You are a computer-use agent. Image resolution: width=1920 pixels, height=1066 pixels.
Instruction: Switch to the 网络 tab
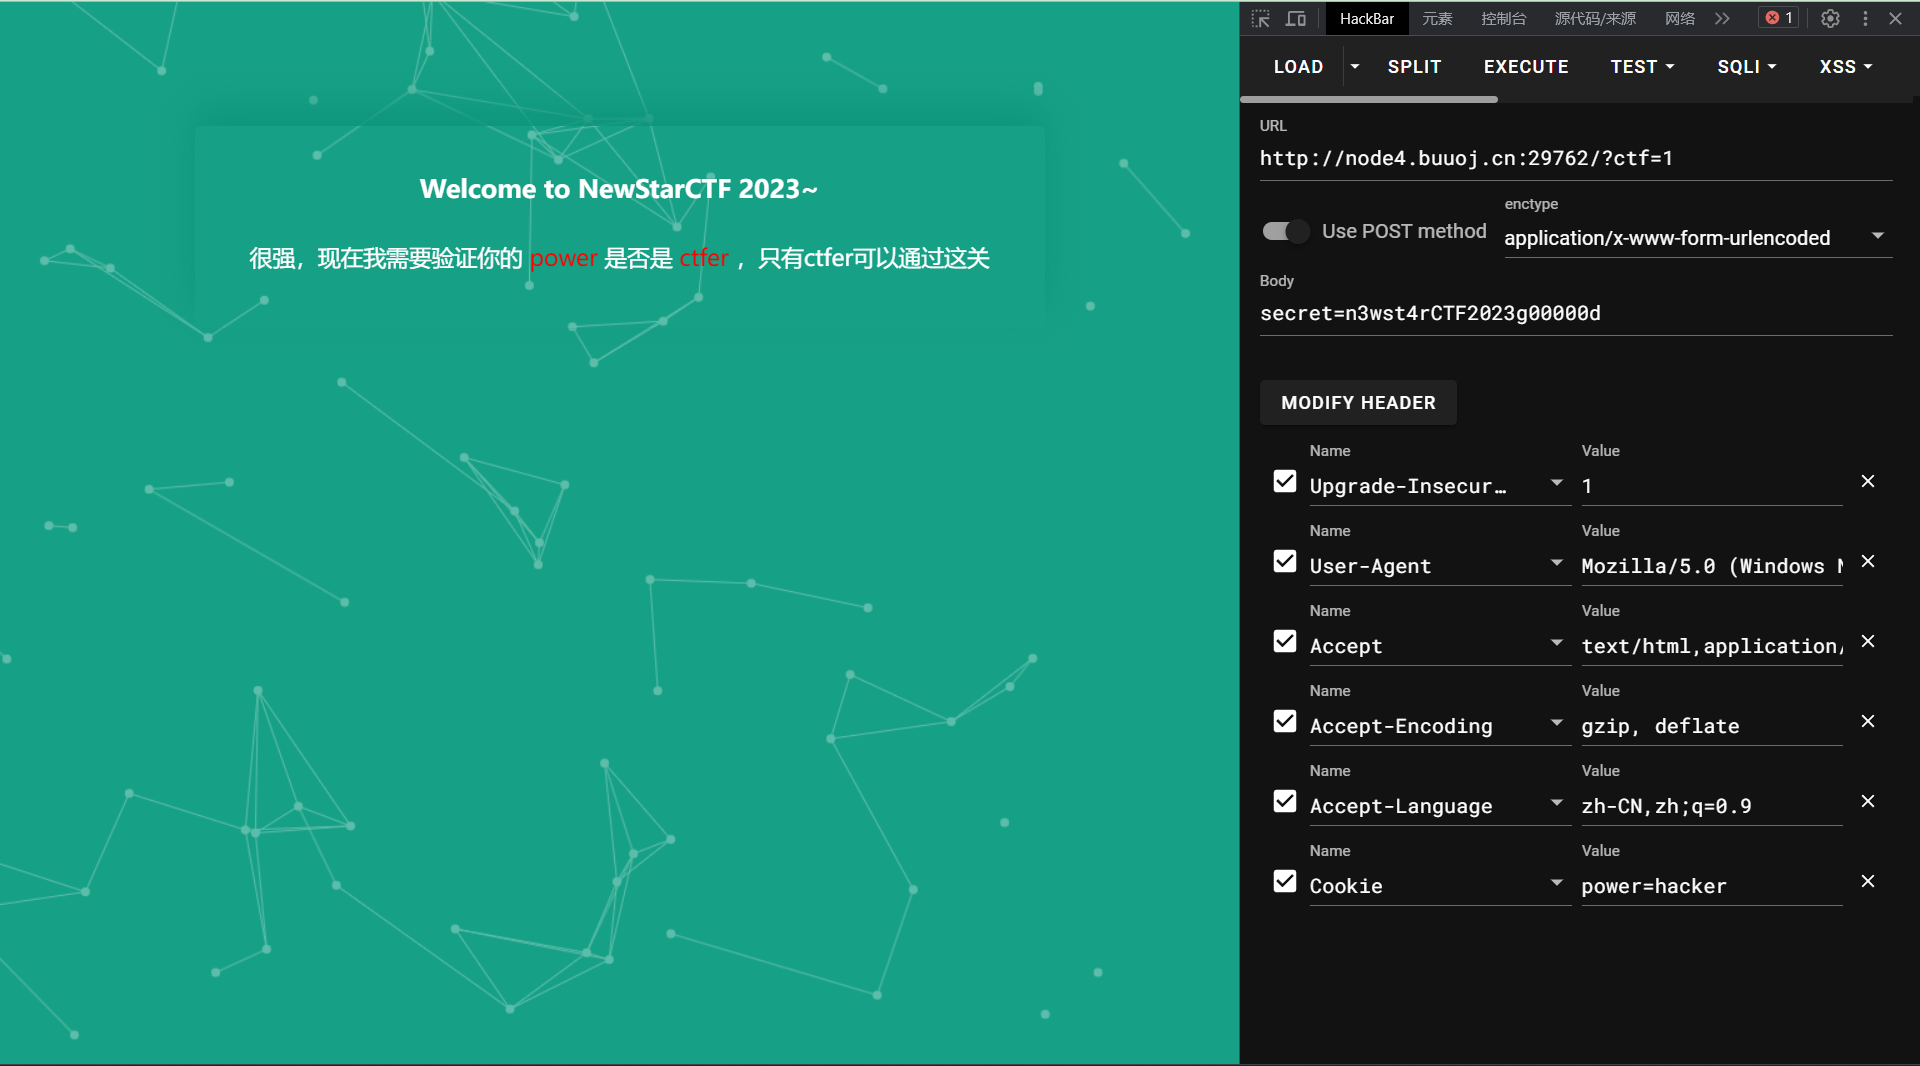tap(1679, 19)
